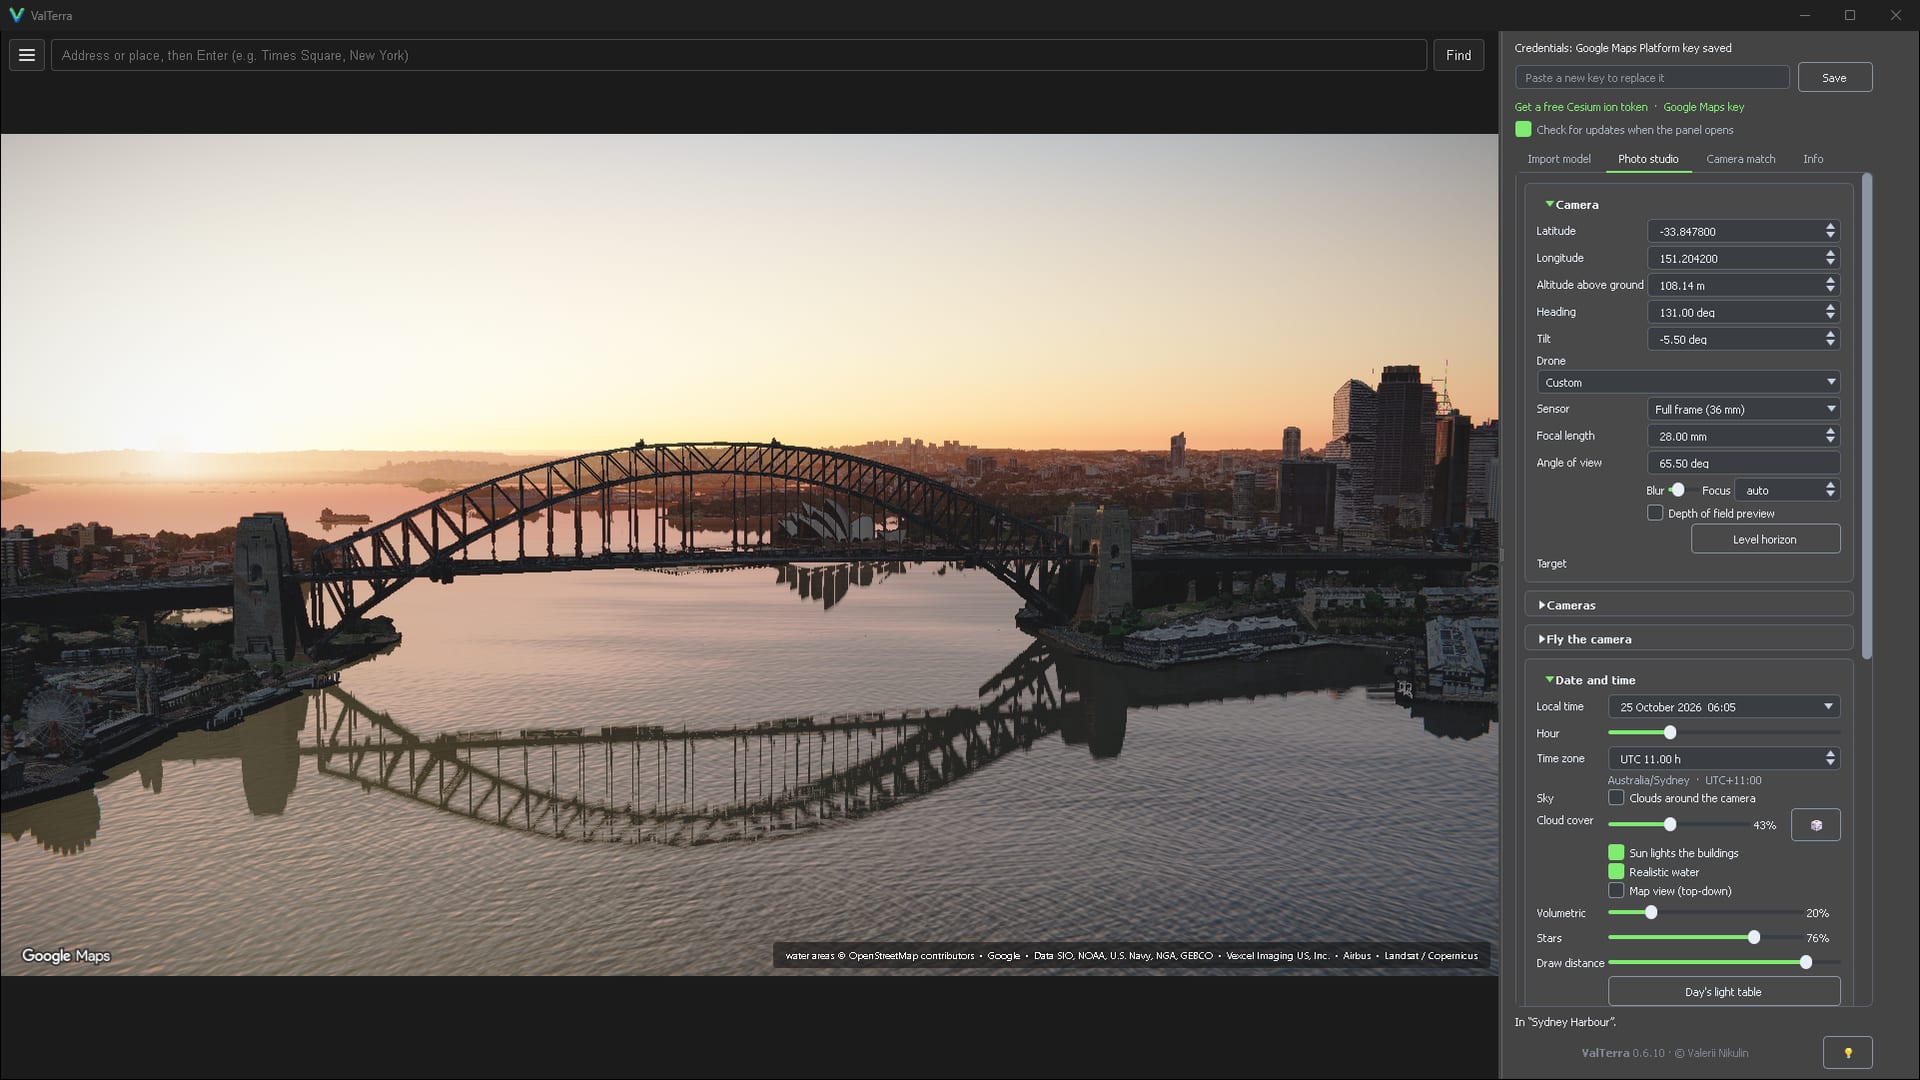This screenshot has height=1080, width=1920.
Task: Collapse the Date and time section
Action: pyautogui.click(x=1590, y=680)
